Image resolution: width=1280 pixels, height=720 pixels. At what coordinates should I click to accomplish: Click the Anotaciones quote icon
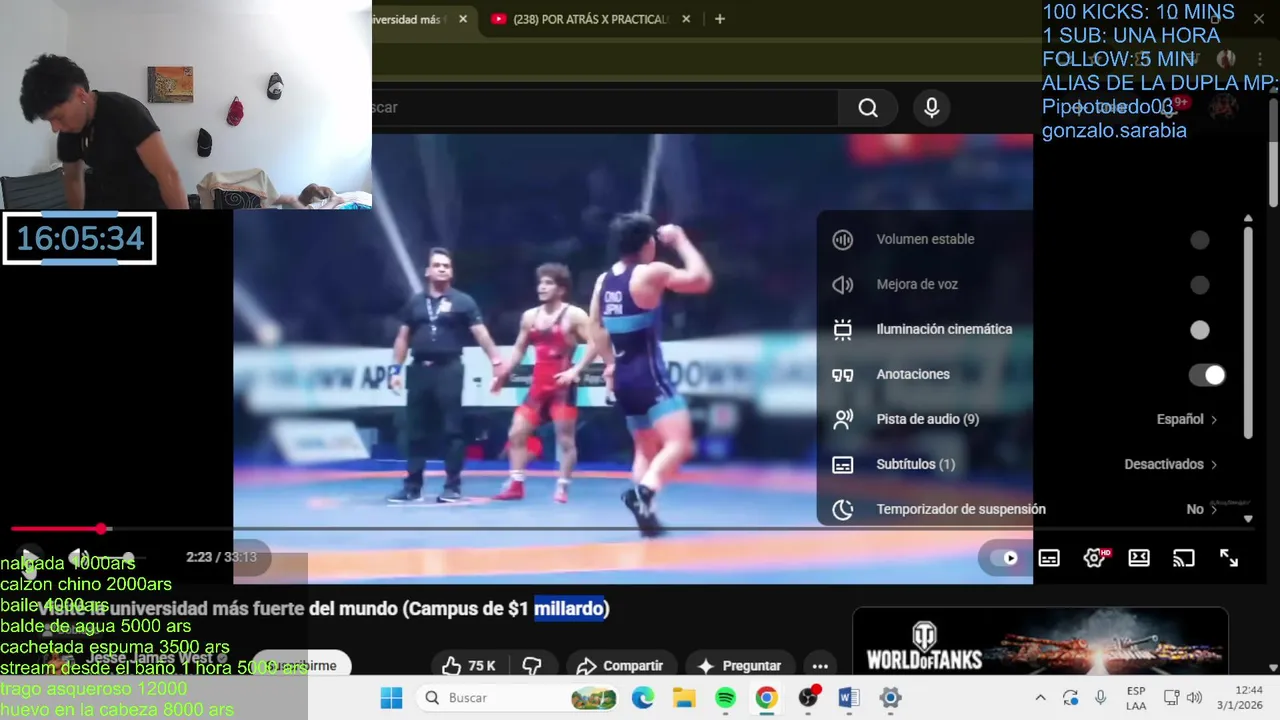click(843, 374)
